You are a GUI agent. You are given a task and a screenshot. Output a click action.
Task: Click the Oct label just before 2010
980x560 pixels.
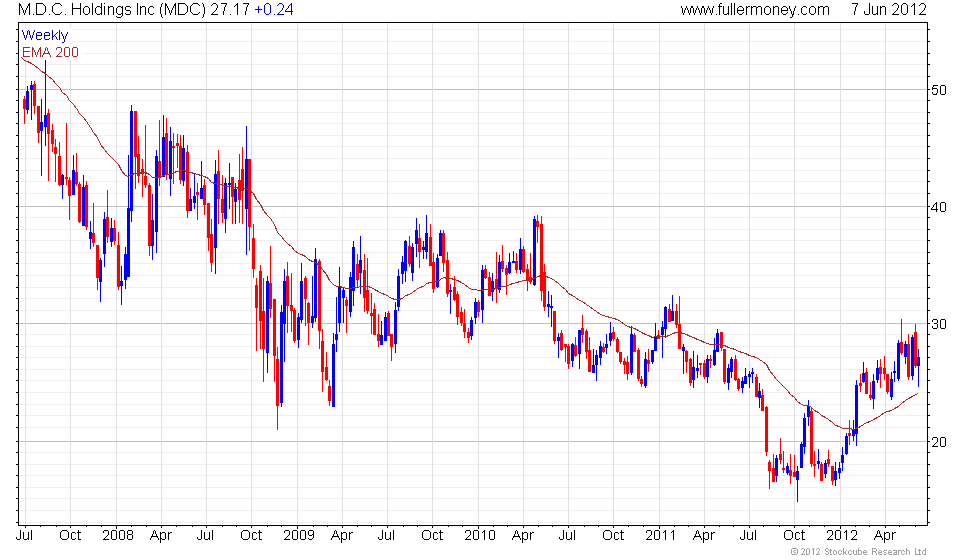pos(432,536)
